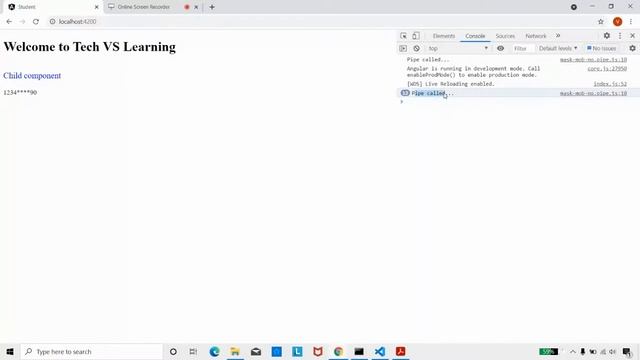Open the Network tab
Viewport: 640px width, 360px height.
(x=536, y=36)
